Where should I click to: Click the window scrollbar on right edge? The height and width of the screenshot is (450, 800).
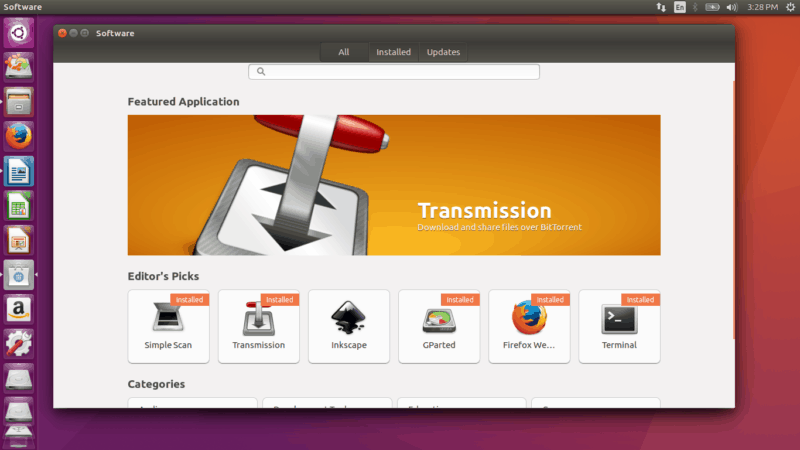point(733,209)
